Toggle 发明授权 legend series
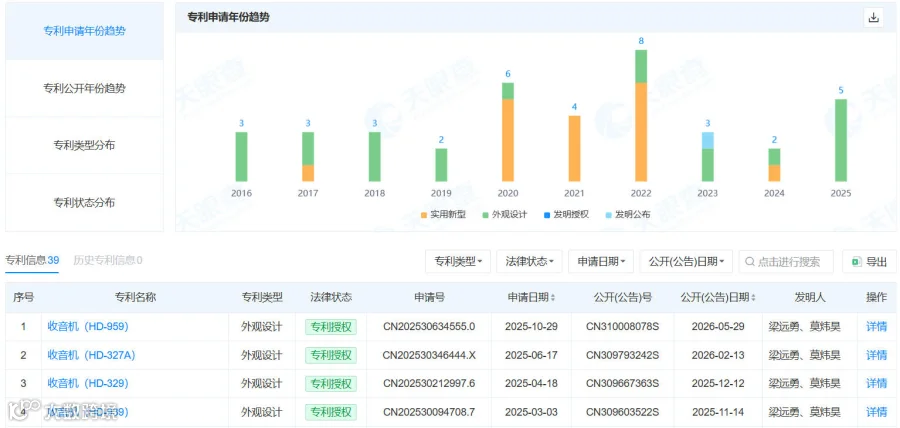The width and height of the screenshot is (900, 428). pos(565,215)
